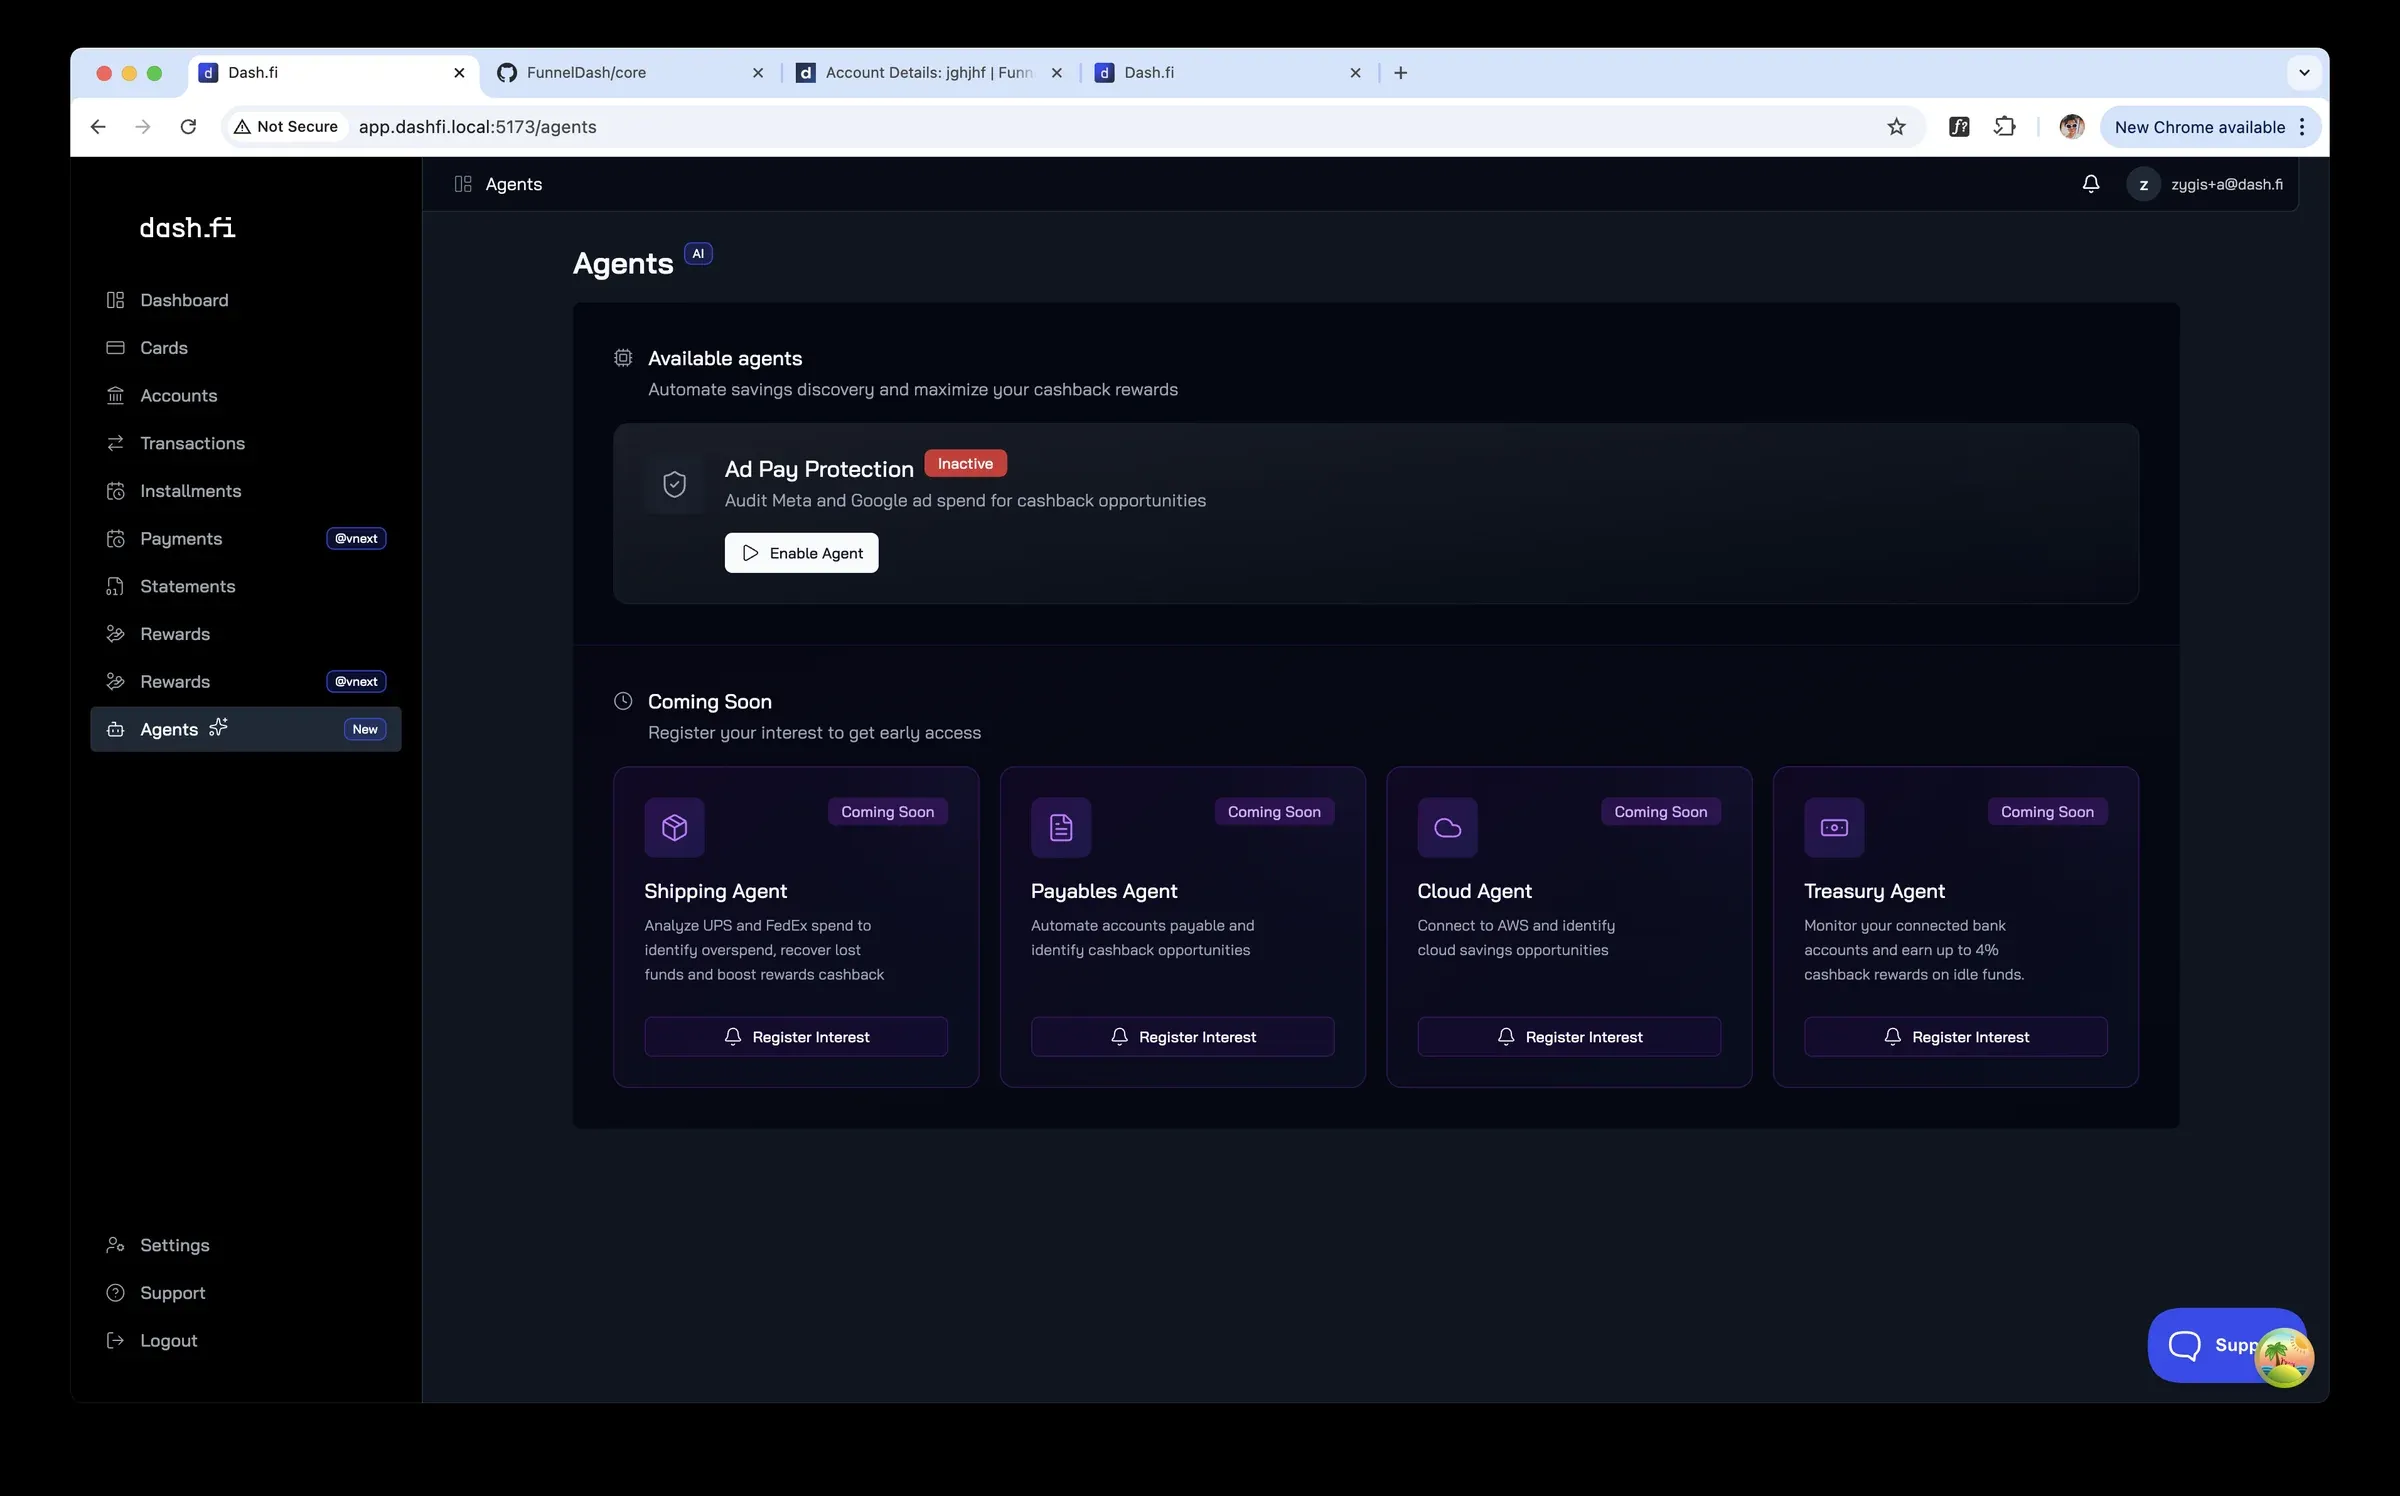Open the Chrome three-dot menu
This screenshot has width=2400, height=1496.
point(2301,127)
